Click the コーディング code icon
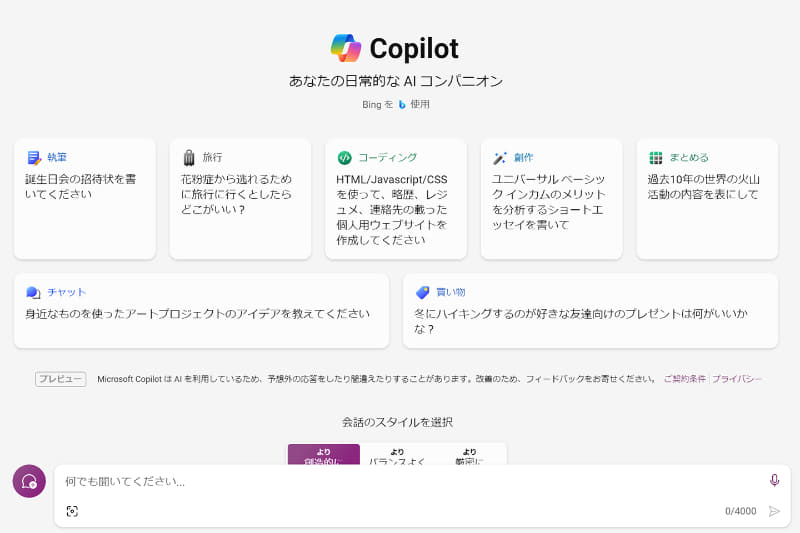The image size is (800, 533). (x=344, y=158)
